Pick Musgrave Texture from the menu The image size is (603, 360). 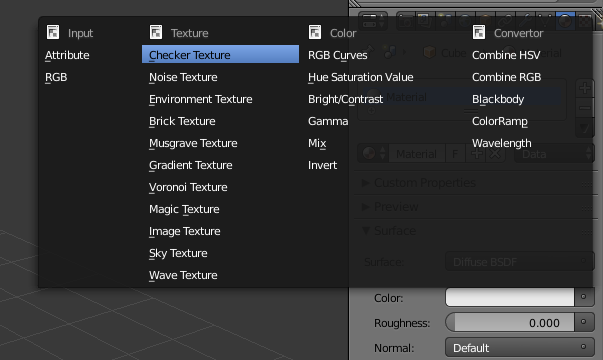[x=193, y=143]
